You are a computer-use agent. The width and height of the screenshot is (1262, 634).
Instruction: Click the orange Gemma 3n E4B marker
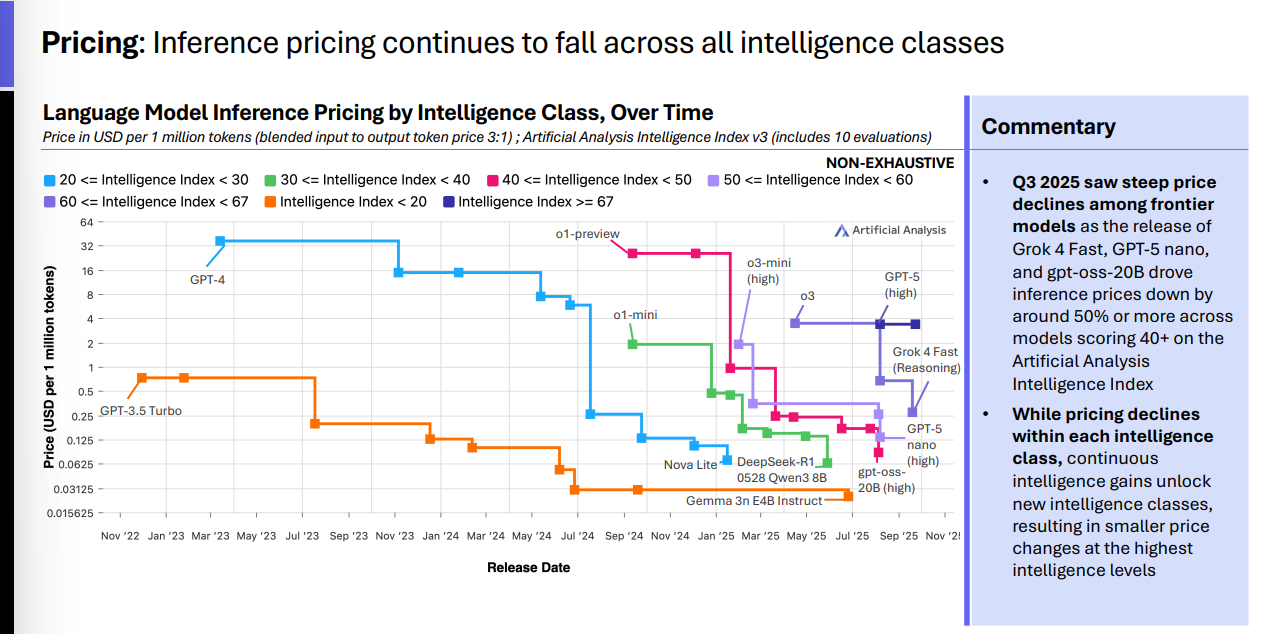[848, 495]
